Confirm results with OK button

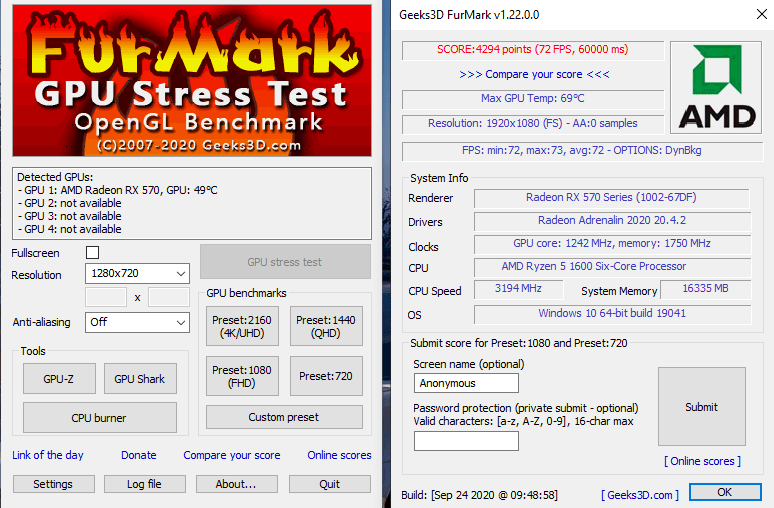(725, 492)
